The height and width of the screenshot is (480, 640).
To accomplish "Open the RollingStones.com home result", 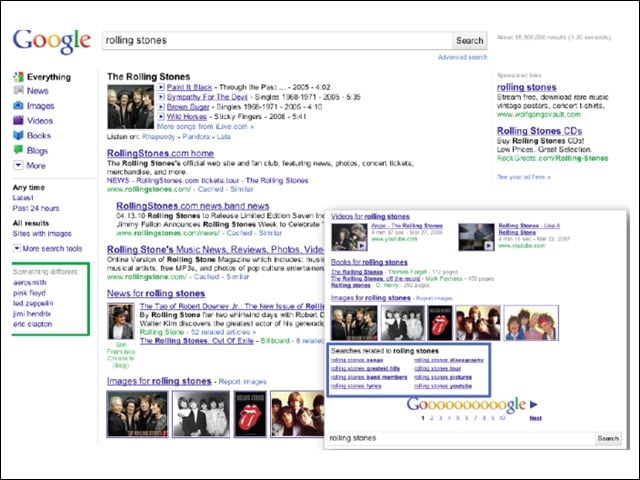I will click(160, 153).
